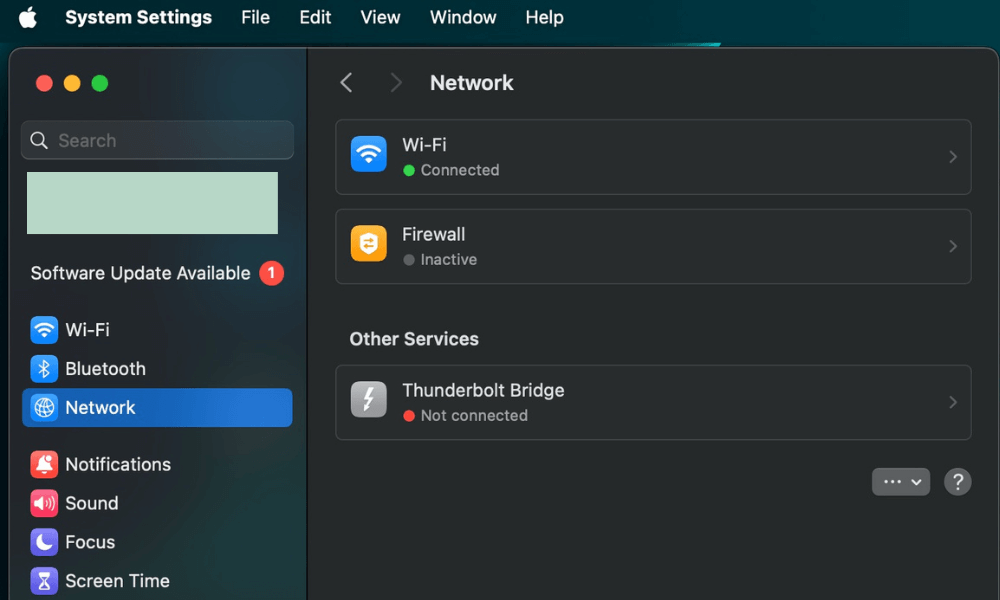Click the Focus moon icon
Viewport: 1000px width, 600px height.
[x=44, y=542]
